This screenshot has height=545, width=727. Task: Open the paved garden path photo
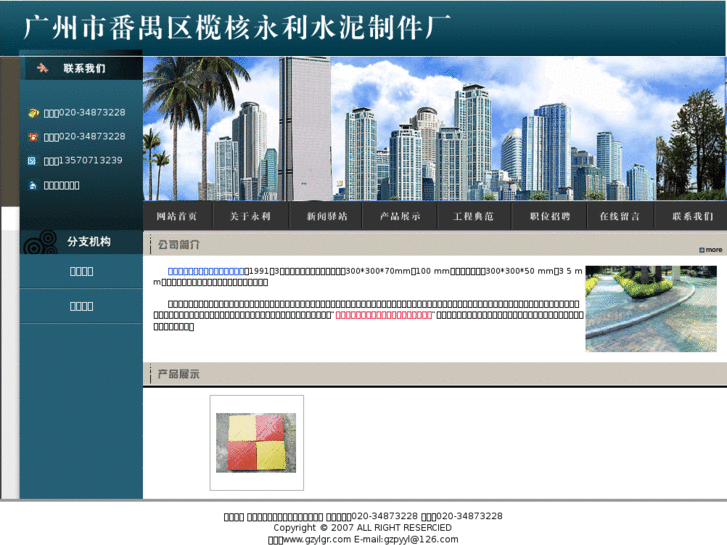tap(651, 309)
